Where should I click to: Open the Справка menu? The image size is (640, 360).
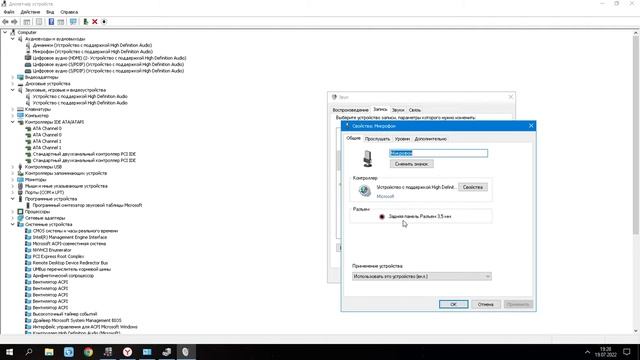[x=69, y=12]
